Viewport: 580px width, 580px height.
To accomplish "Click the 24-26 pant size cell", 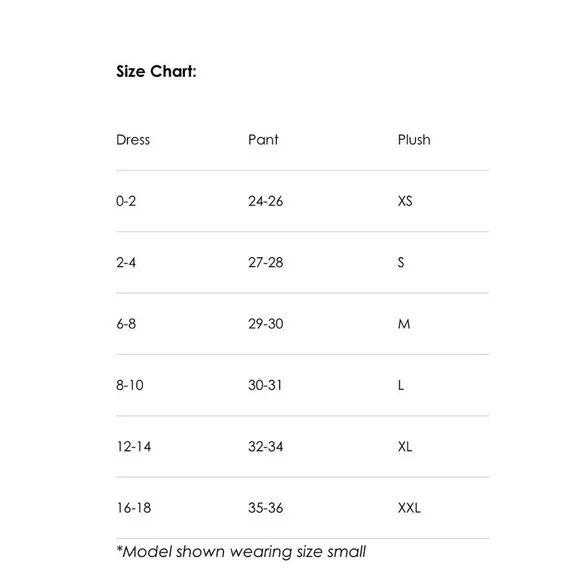I will tap(266, 201).
